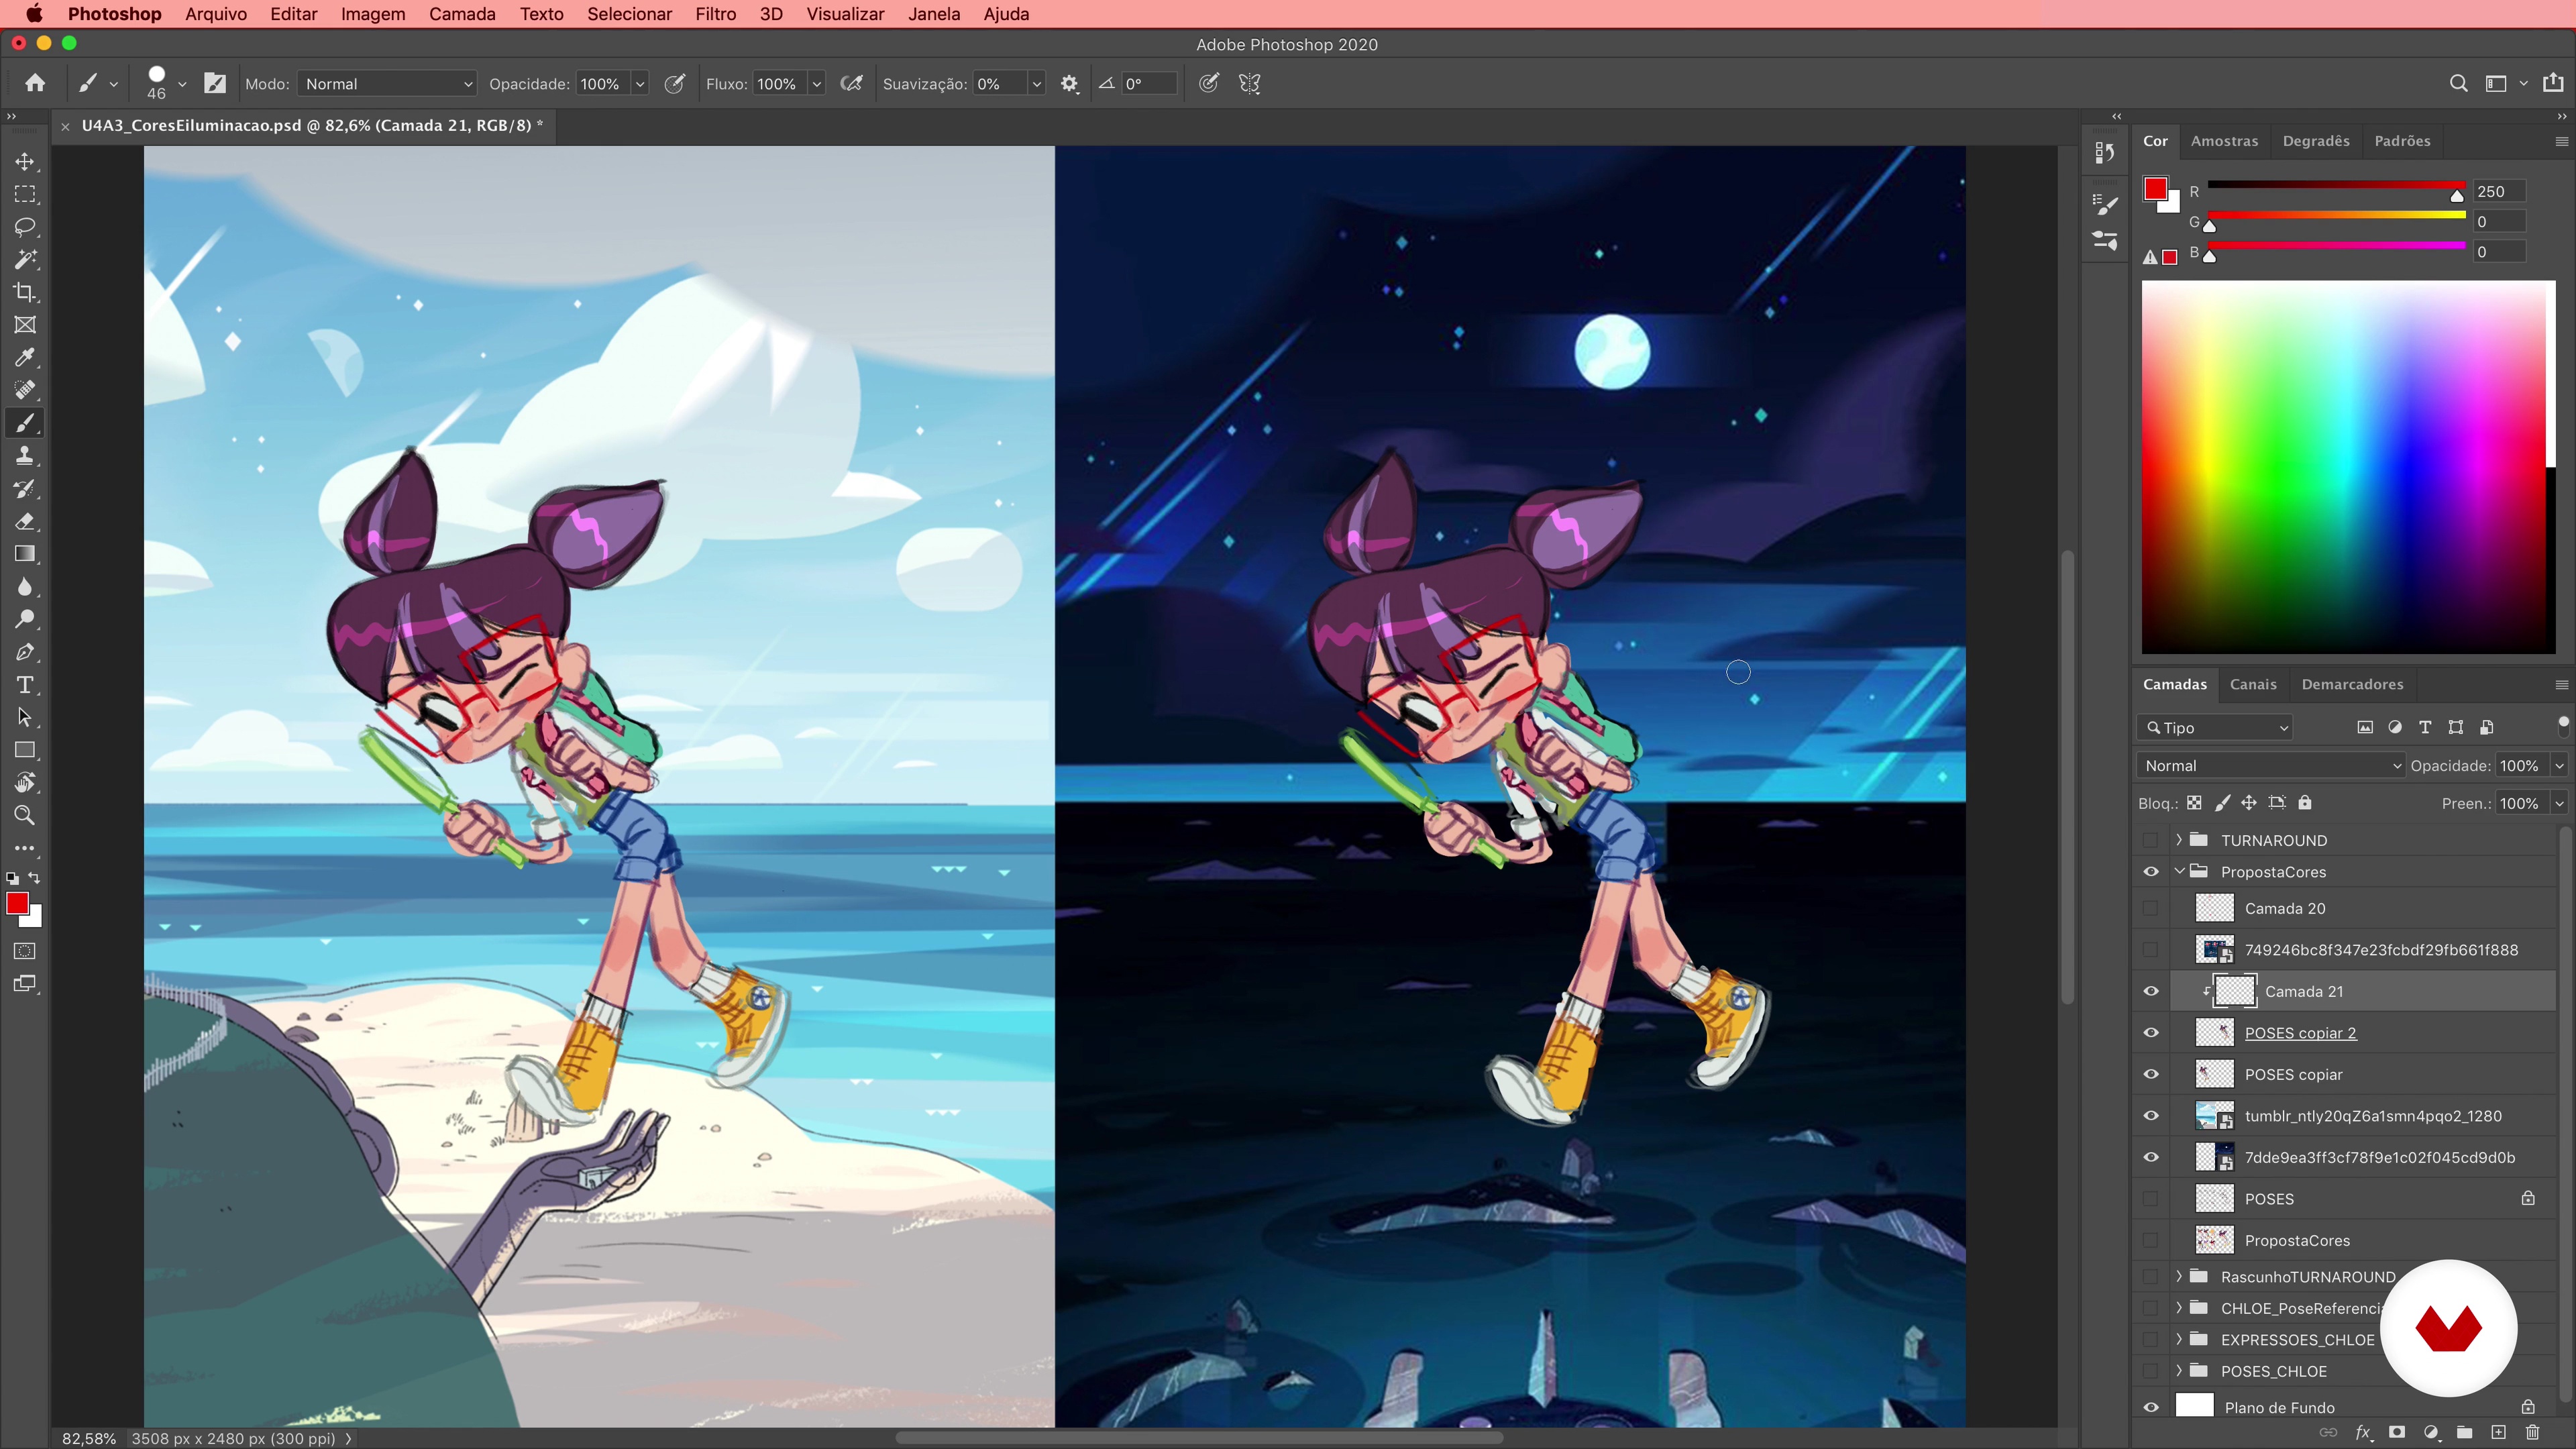Hide the POSES copiar layer

(2151, 1075)
